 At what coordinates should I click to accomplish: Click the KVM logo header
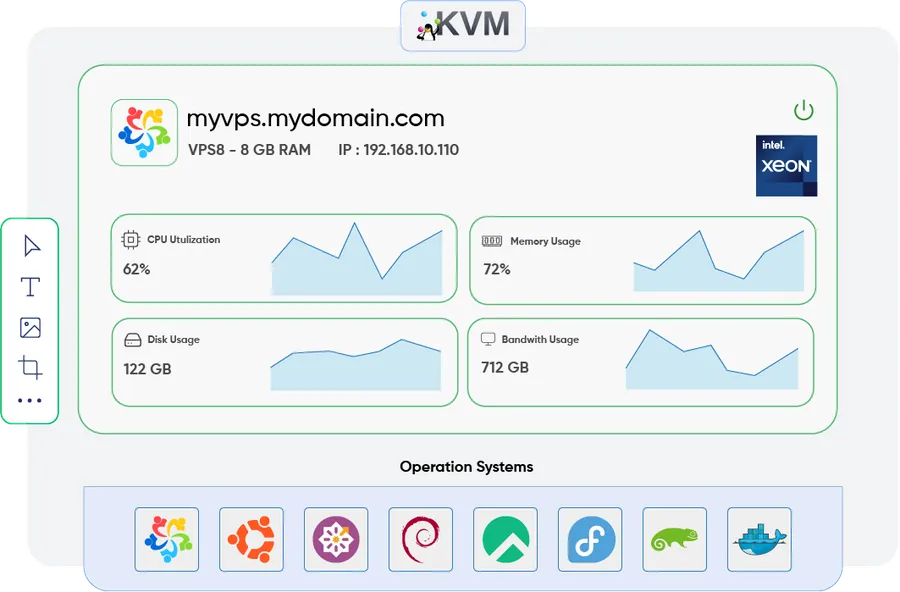(x=463, y=27)
